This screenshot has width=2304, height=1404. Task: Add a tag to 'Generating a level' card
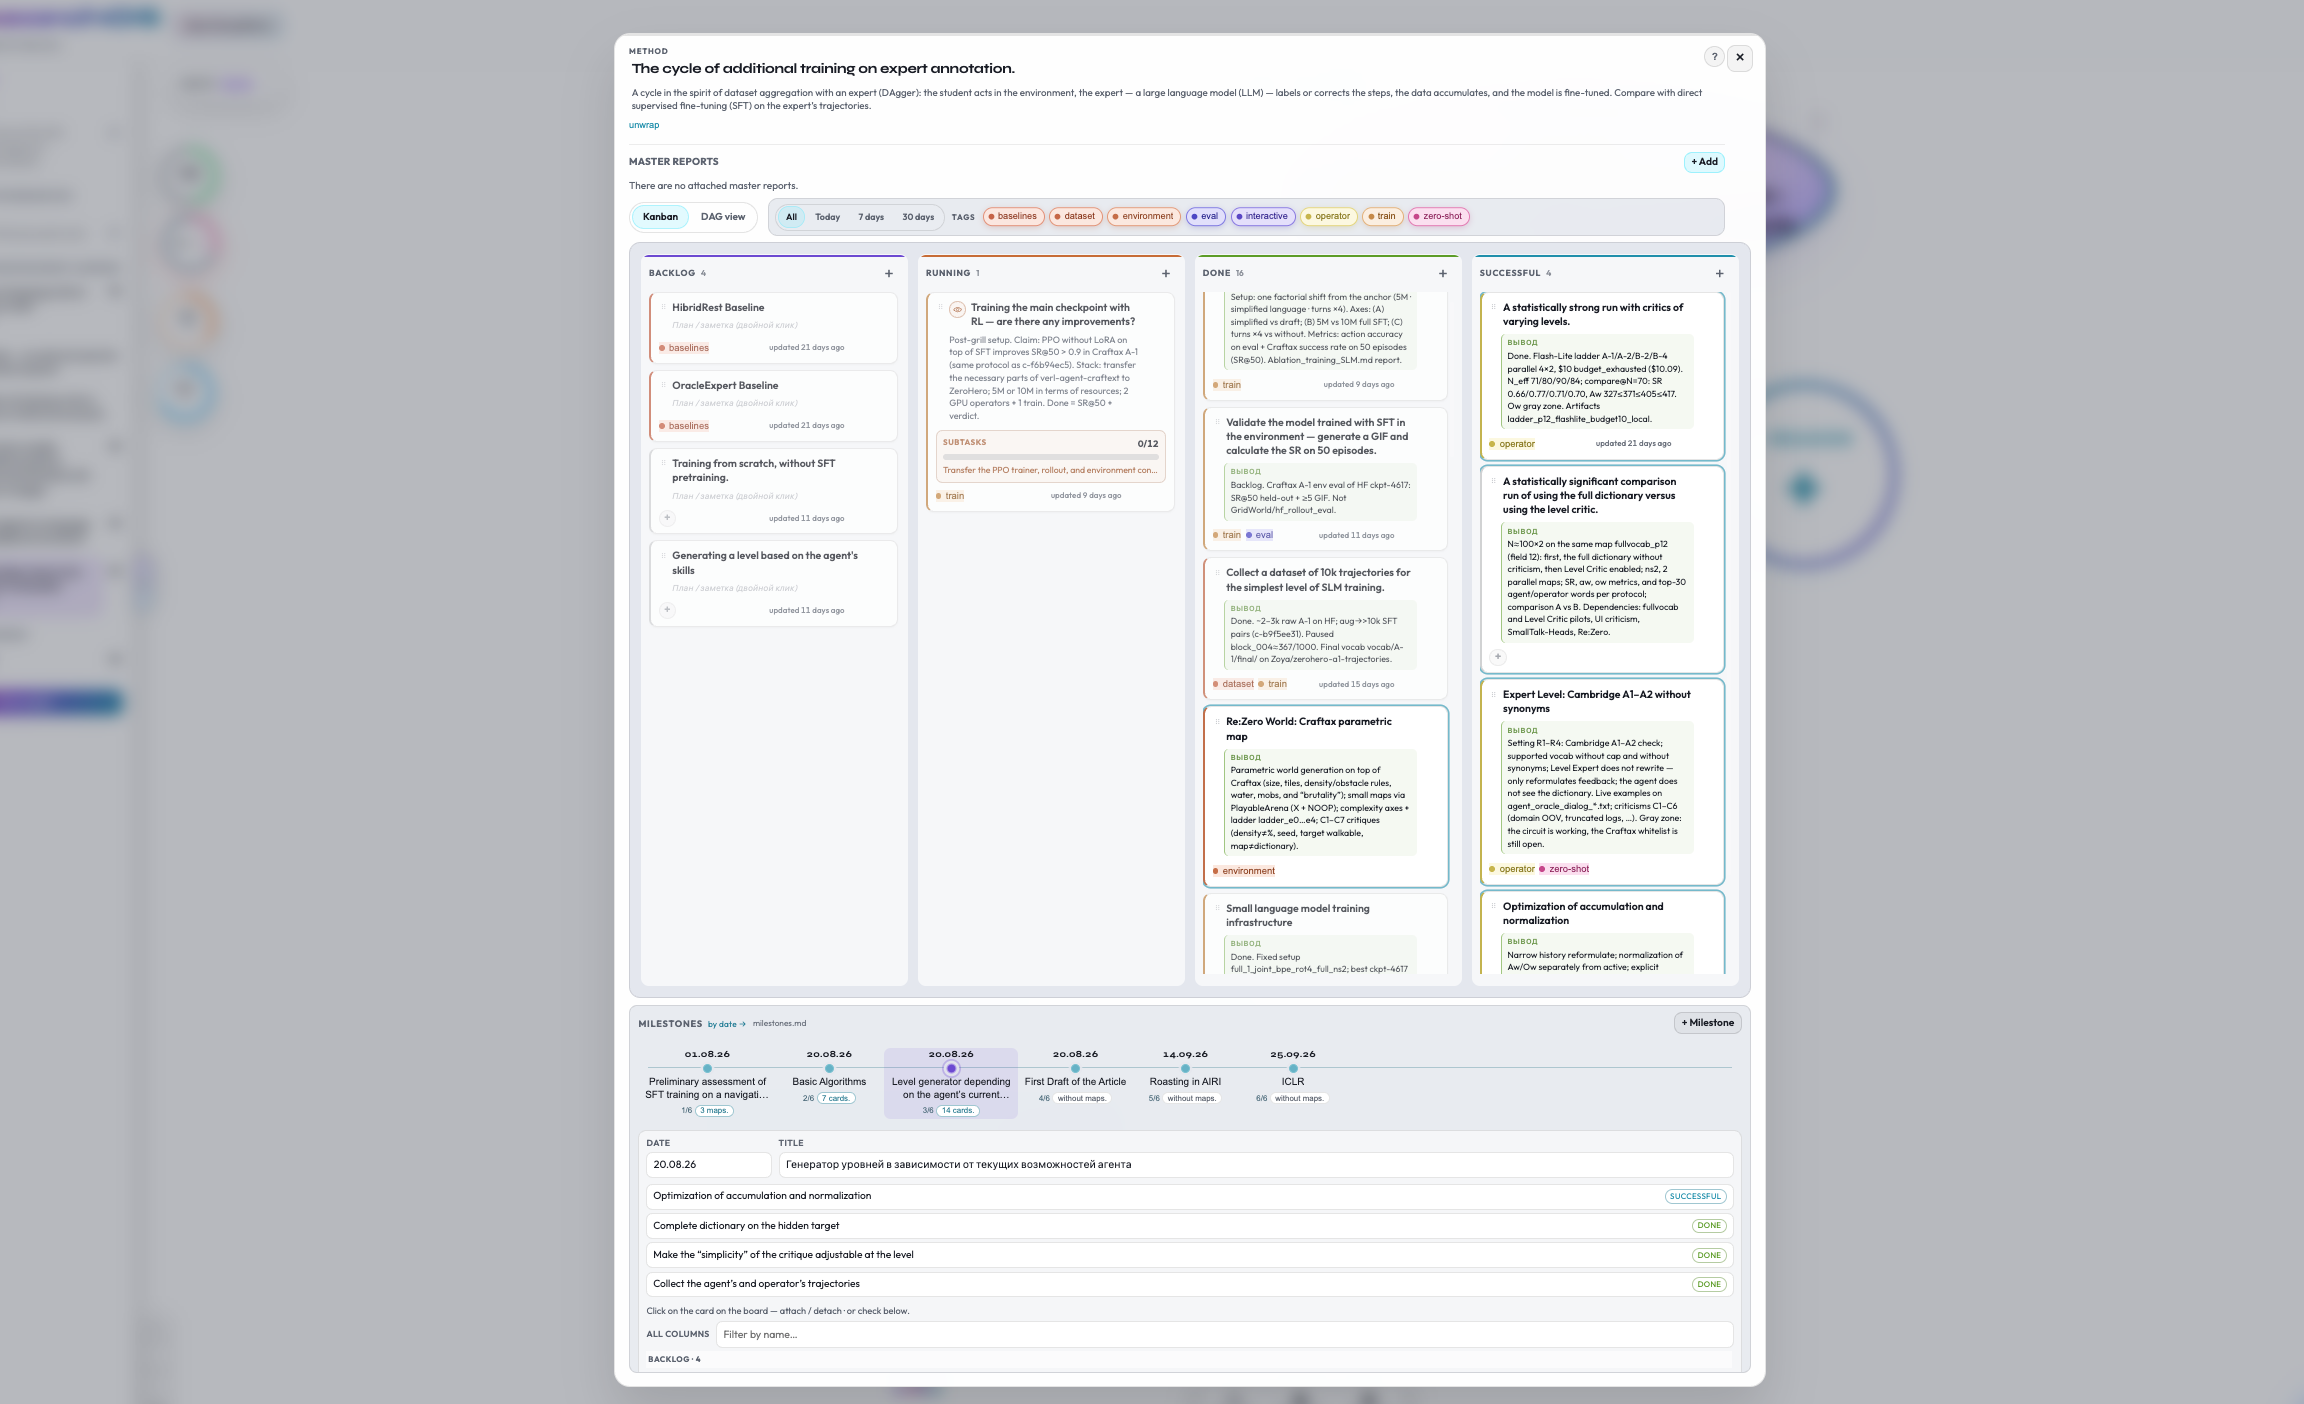(667, 610)
